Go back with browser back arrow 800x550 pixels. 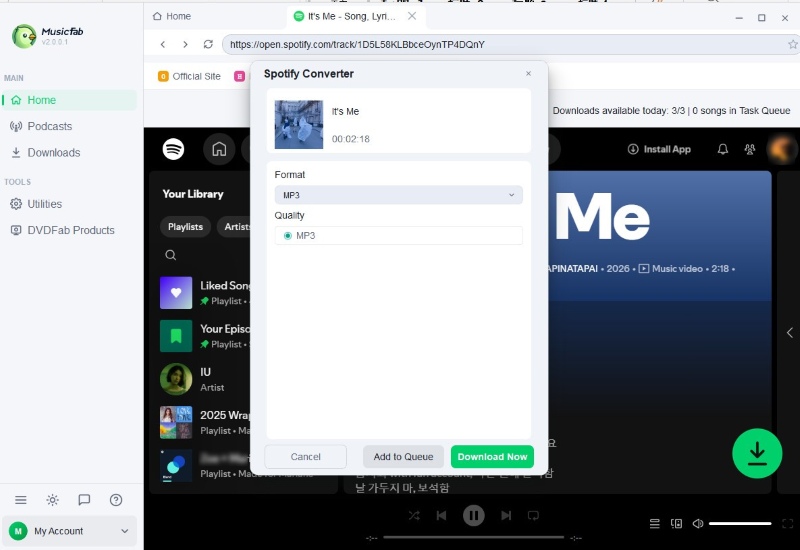tap(163, 44)
